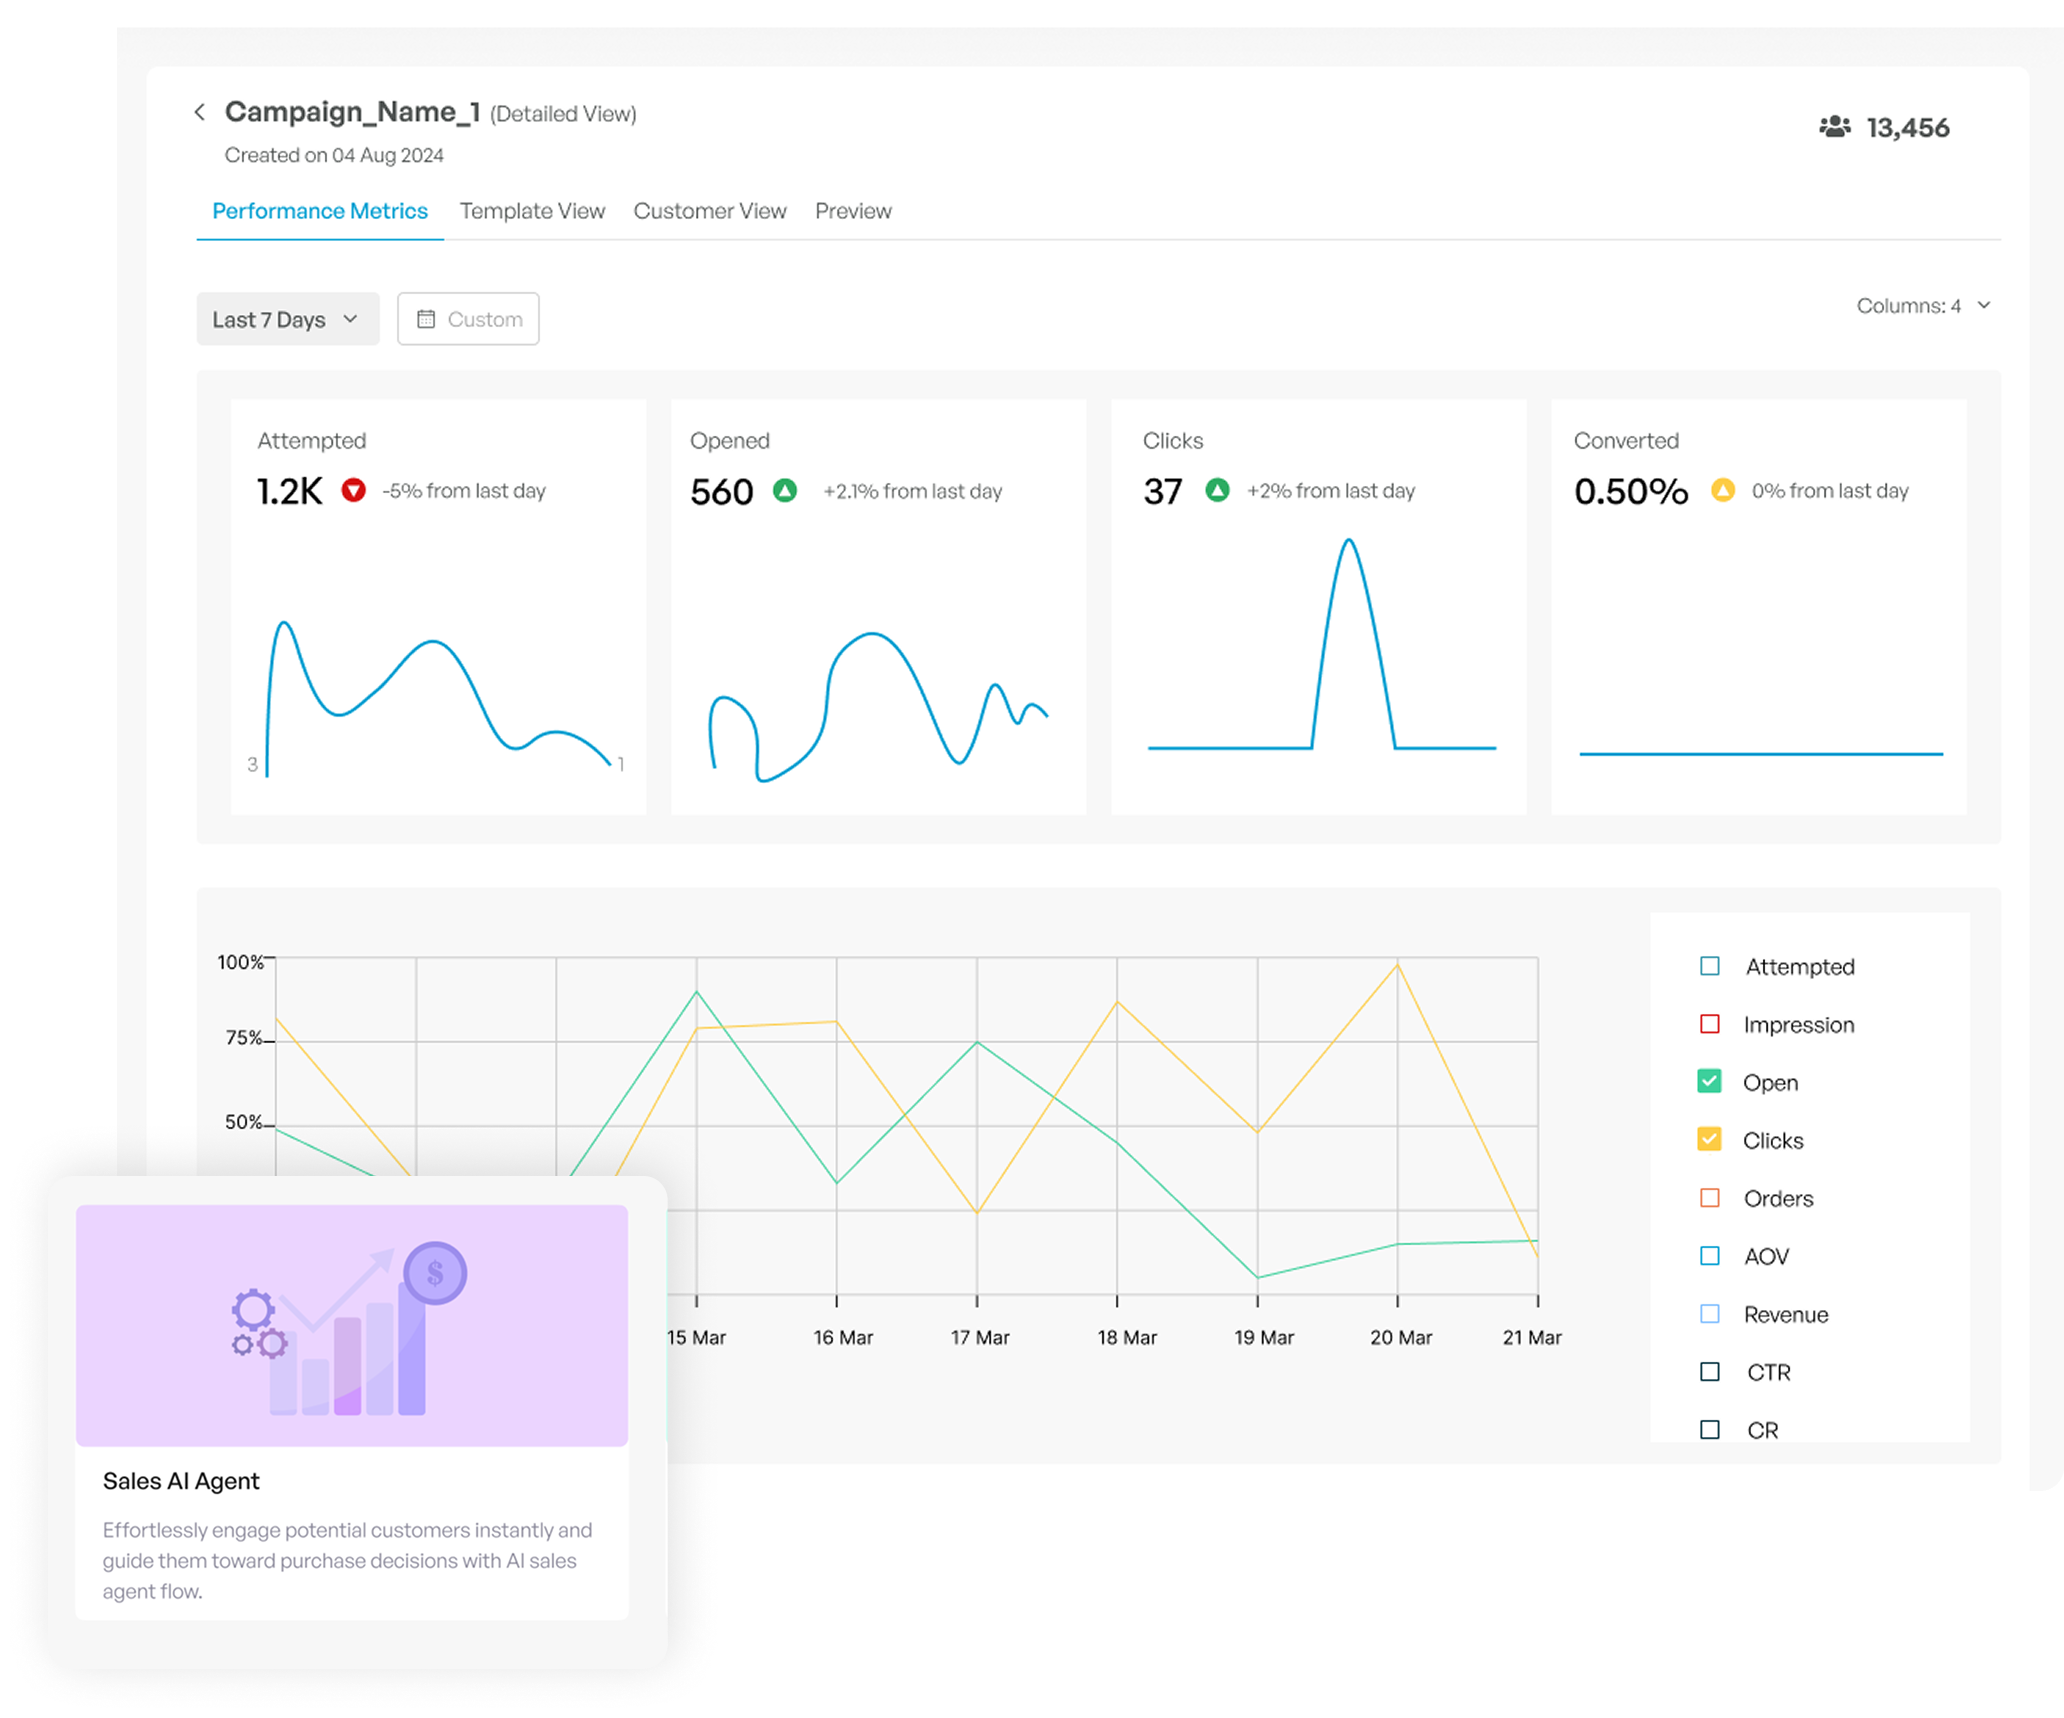This screenshot has height=1718, width=2064.
Task: Click the yellow neutral indicator on Converted metric
Action: click(1722, 491)
